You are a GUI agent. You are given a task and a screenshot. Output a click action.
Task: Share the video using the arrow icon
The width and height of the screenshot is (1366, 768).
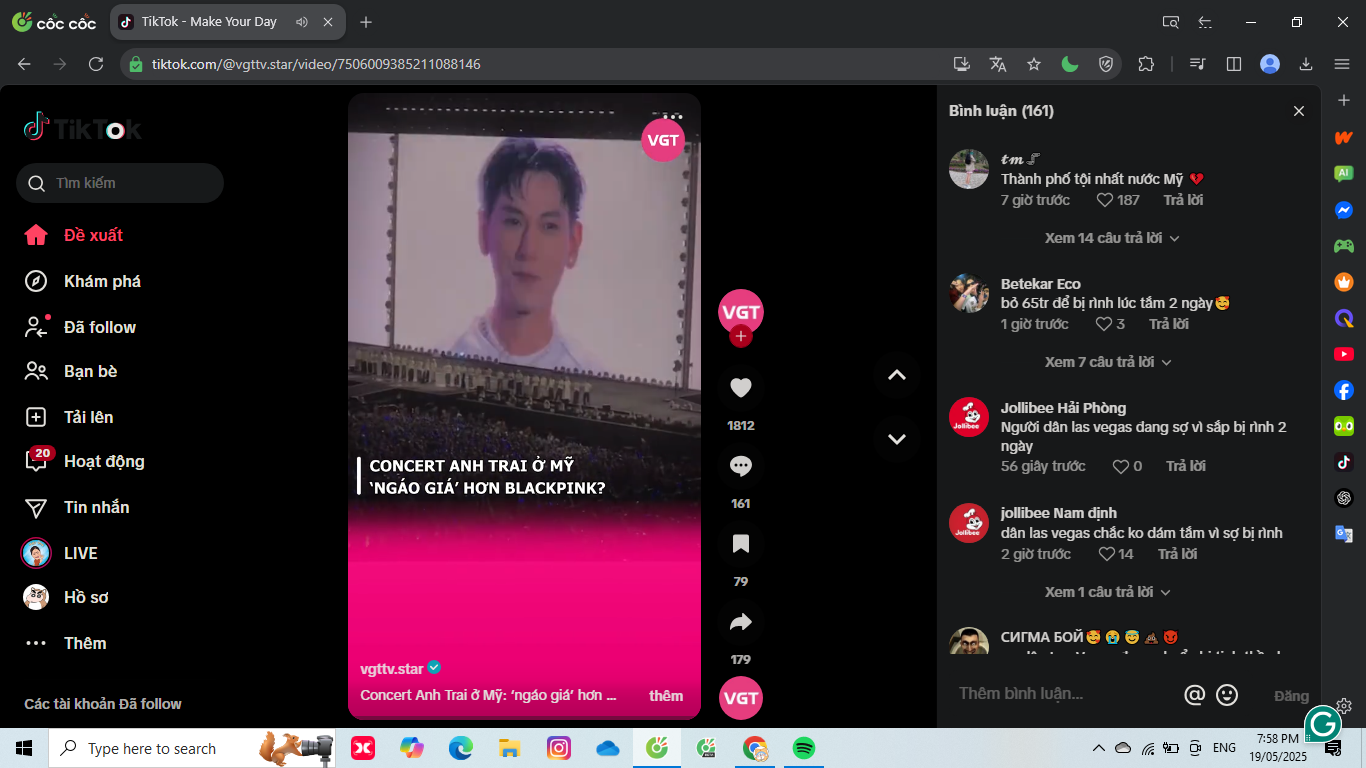click(x=740, y=622)
